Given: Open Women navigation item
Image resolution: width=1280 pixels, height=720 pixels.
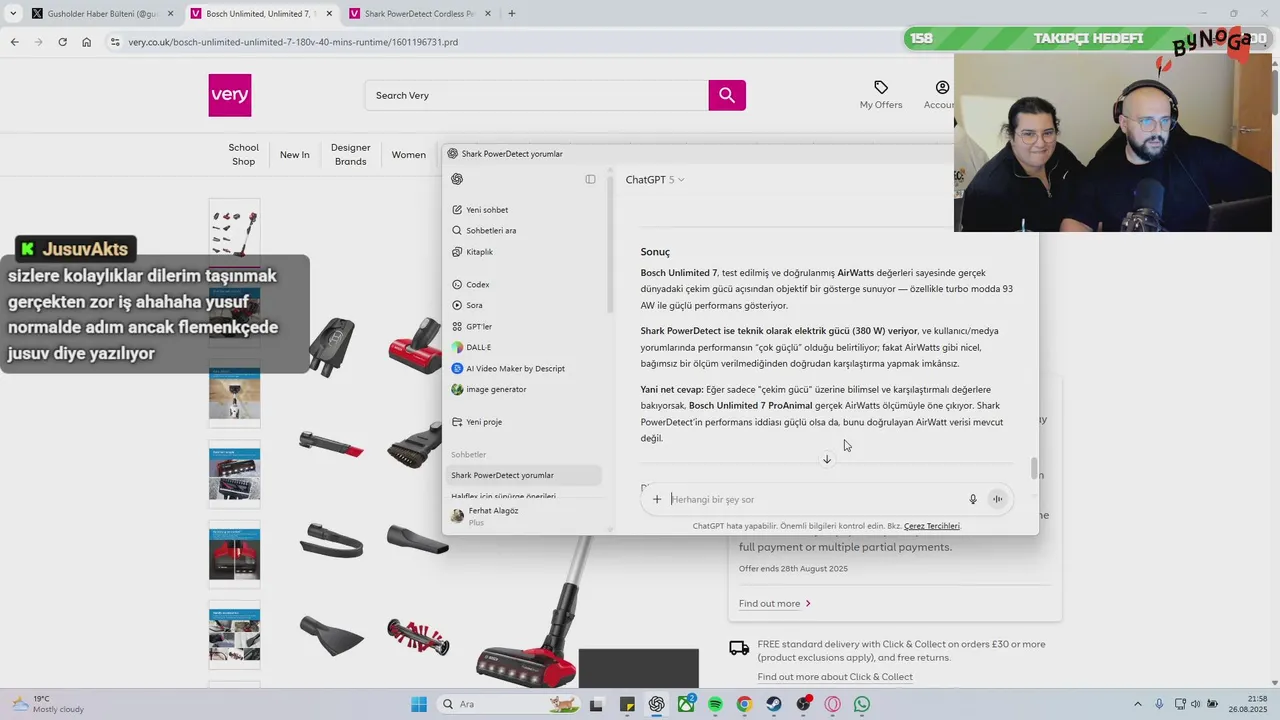Looking at the screenshot, I should coord(408,155).
